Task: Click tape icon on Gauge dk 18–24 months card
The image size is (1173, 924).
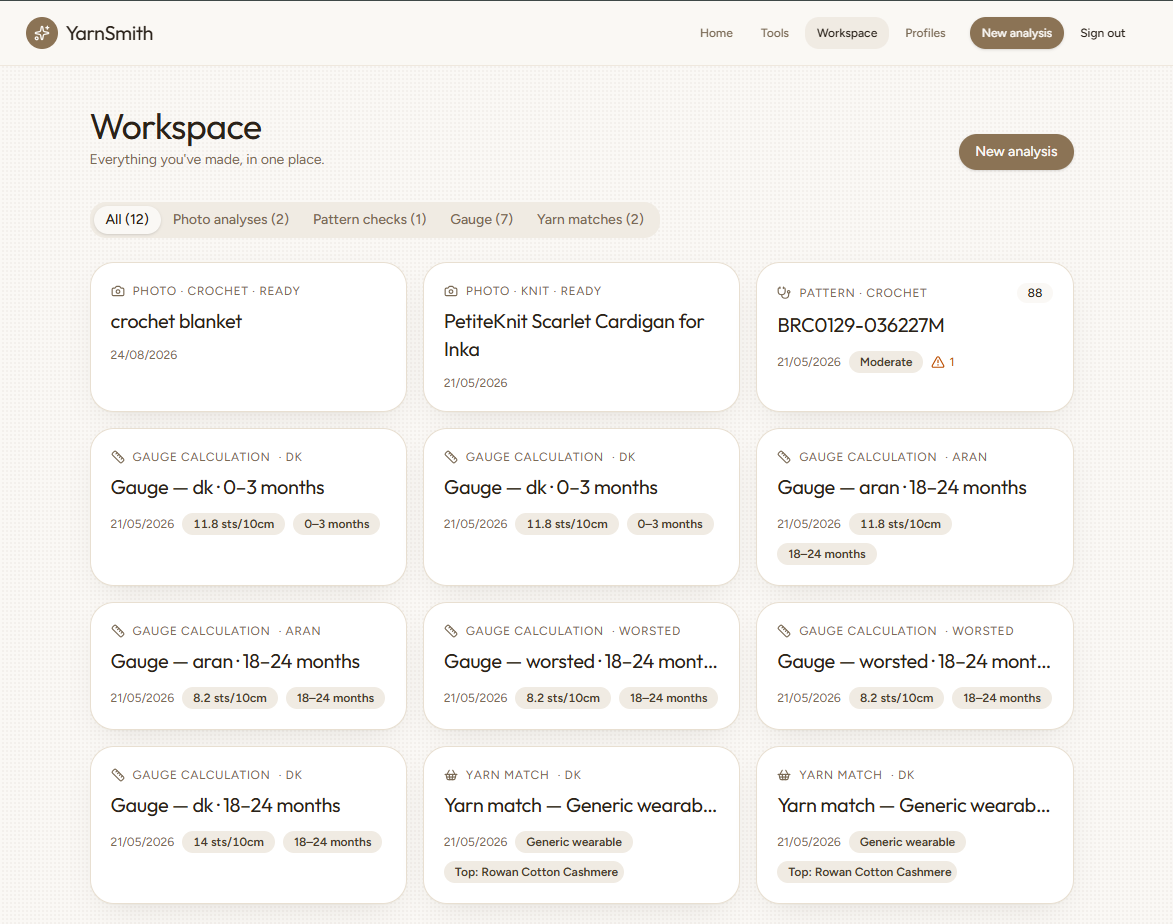Action: [x=117, y=775]
